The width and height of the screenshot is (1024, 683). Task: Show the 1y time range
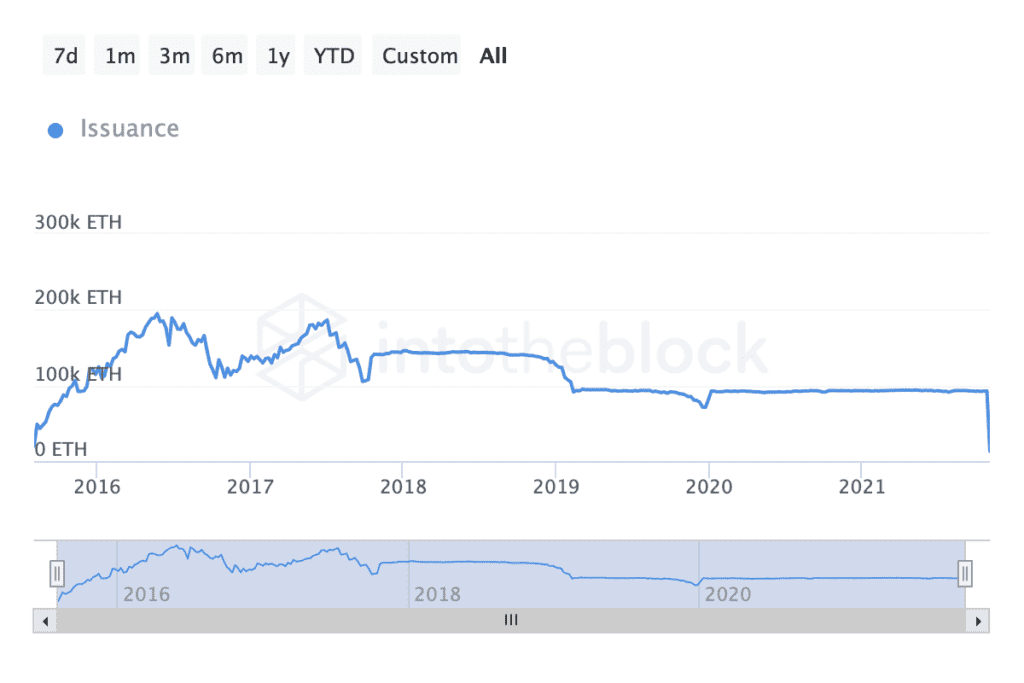pos(278,56)
